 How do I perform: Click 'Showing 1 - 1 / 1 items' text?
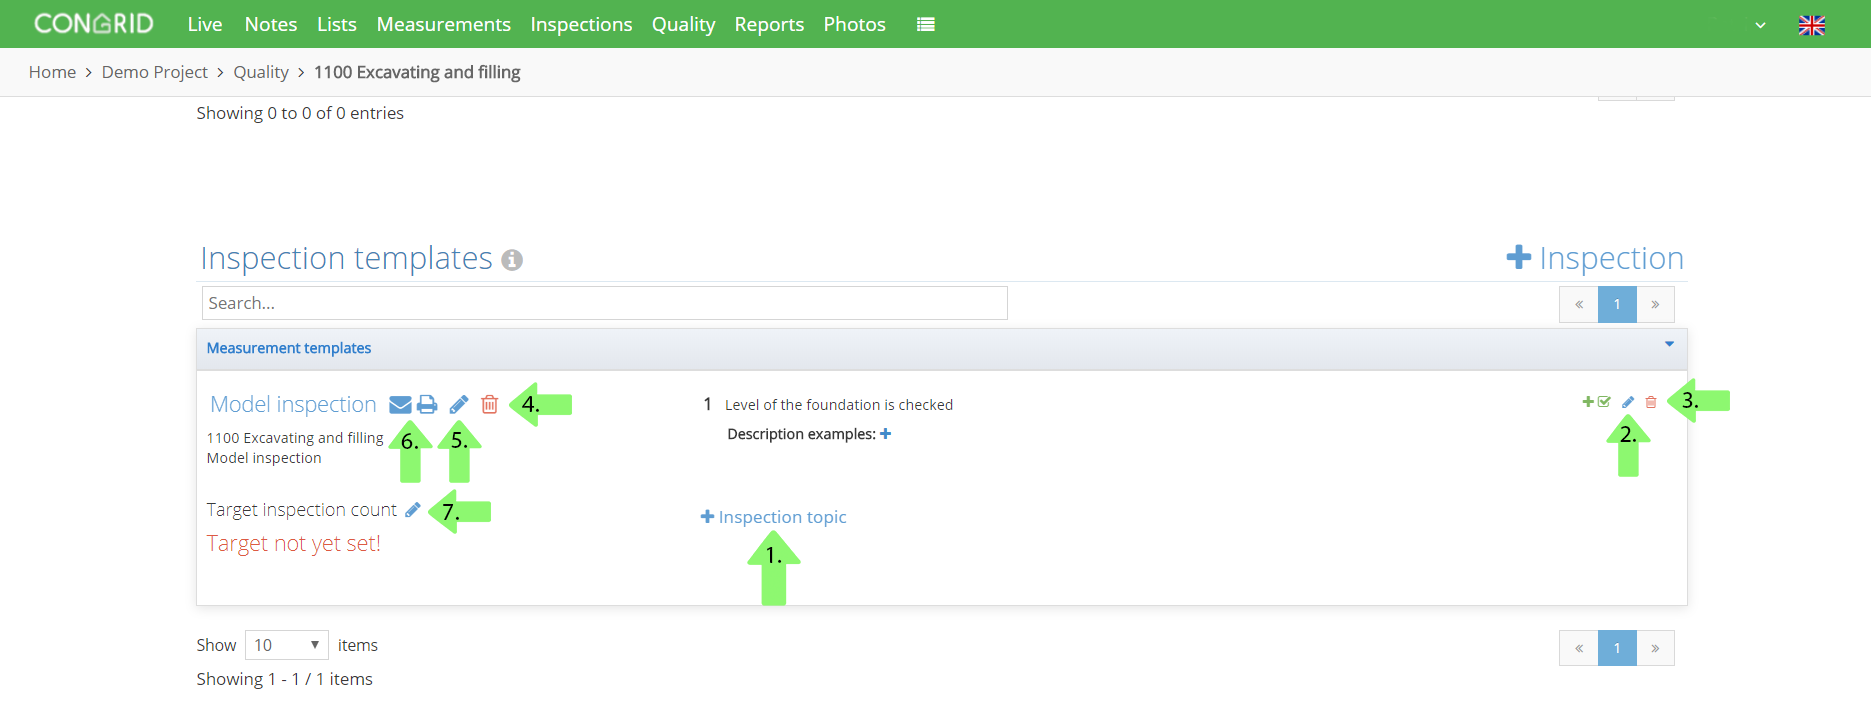[x=284, y=679]
